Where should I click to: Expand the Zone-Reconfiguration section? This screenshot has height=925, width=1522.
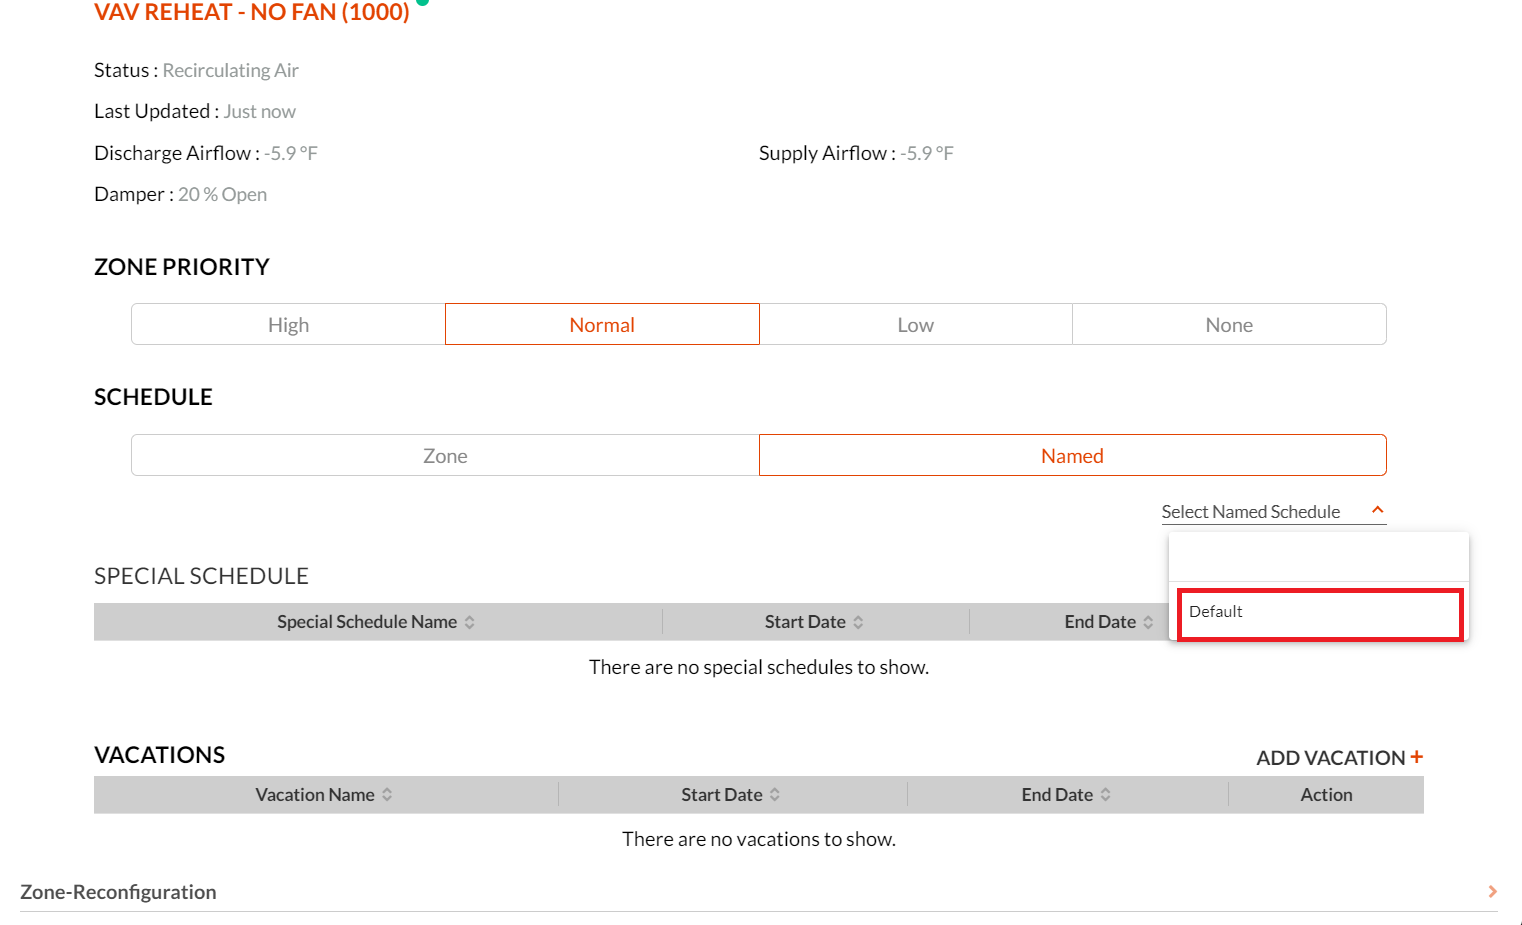click(x=1492, y=891)
